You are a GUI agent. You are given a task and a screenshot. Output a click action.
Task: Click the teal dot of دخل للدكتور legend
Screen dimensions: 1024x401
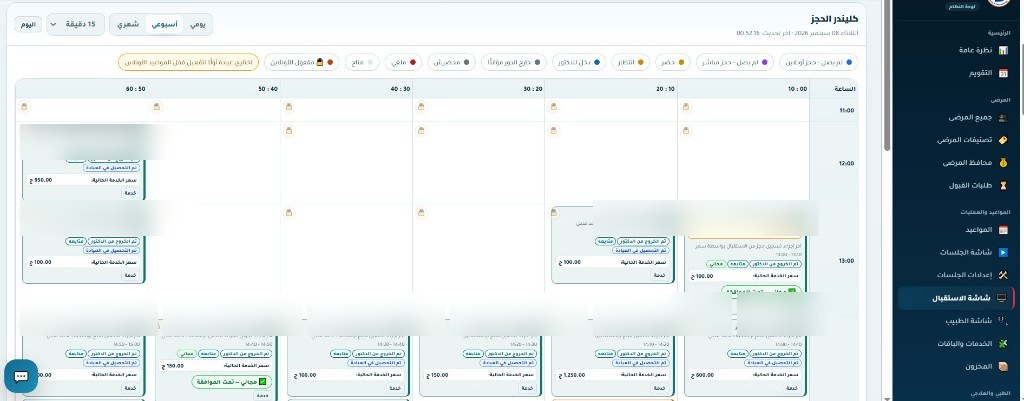[596, 63]
